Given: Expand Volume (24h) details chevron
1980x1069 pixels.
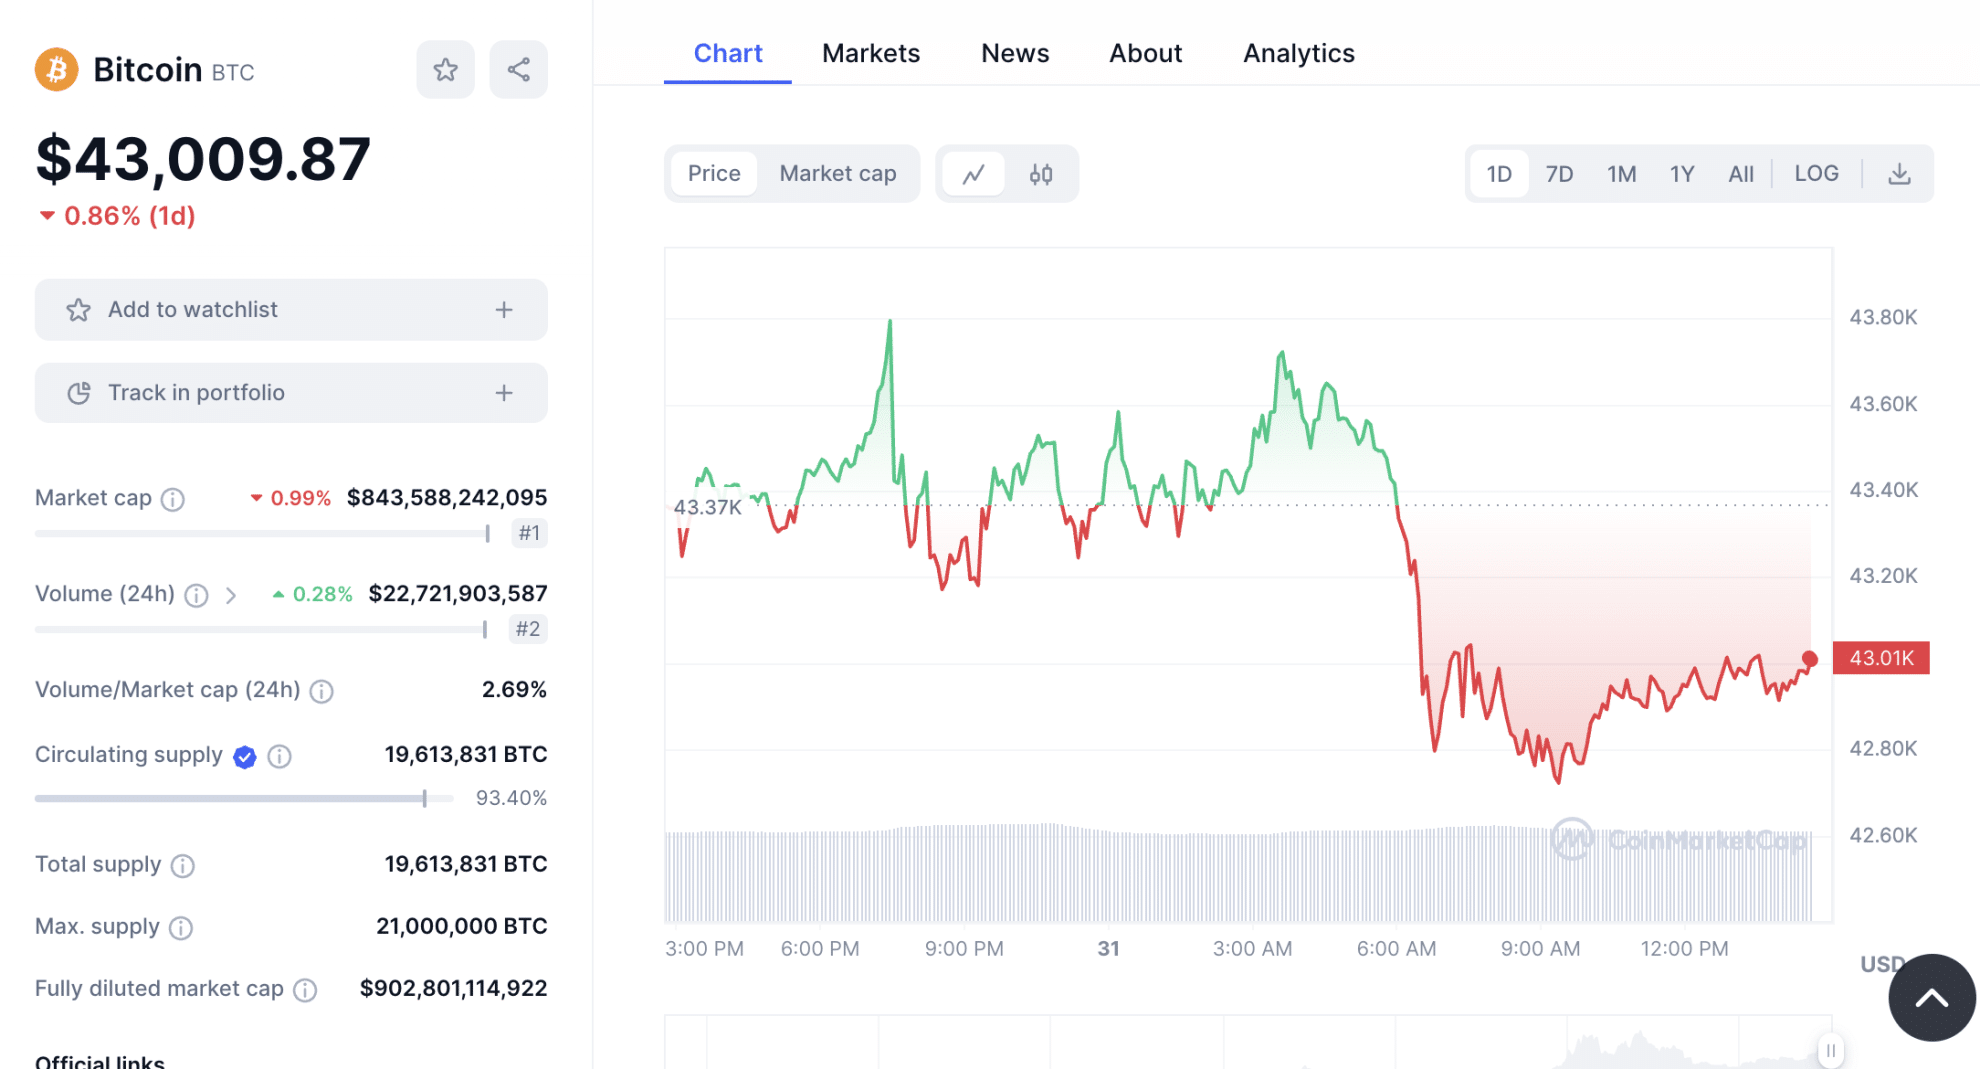Looking at the screenshot, I should pyautogui.click(x=231, y=596).
